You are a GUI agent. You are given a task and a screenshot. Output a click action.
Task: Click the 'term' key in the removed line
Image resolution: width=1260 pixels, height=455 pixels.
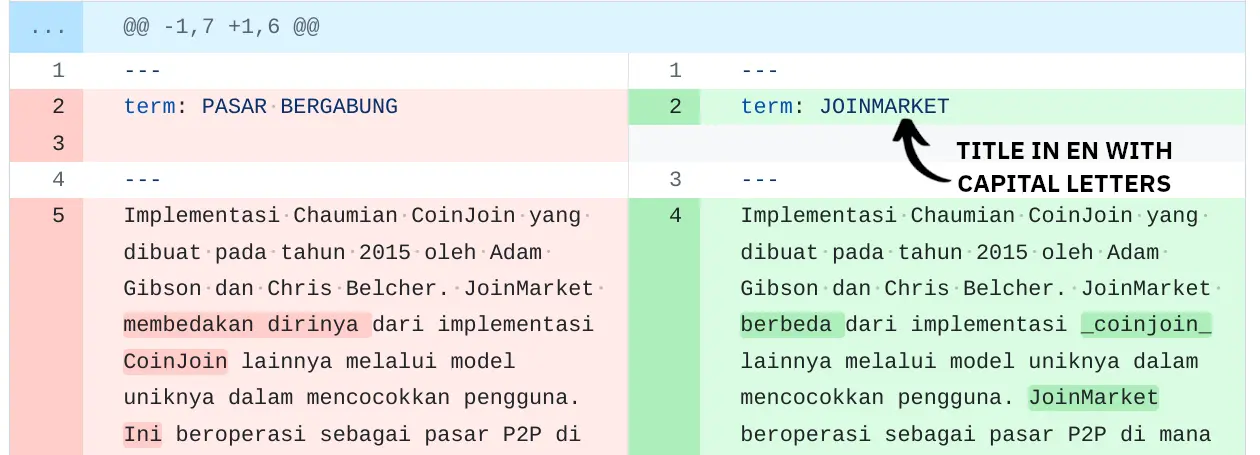[149, 107]
